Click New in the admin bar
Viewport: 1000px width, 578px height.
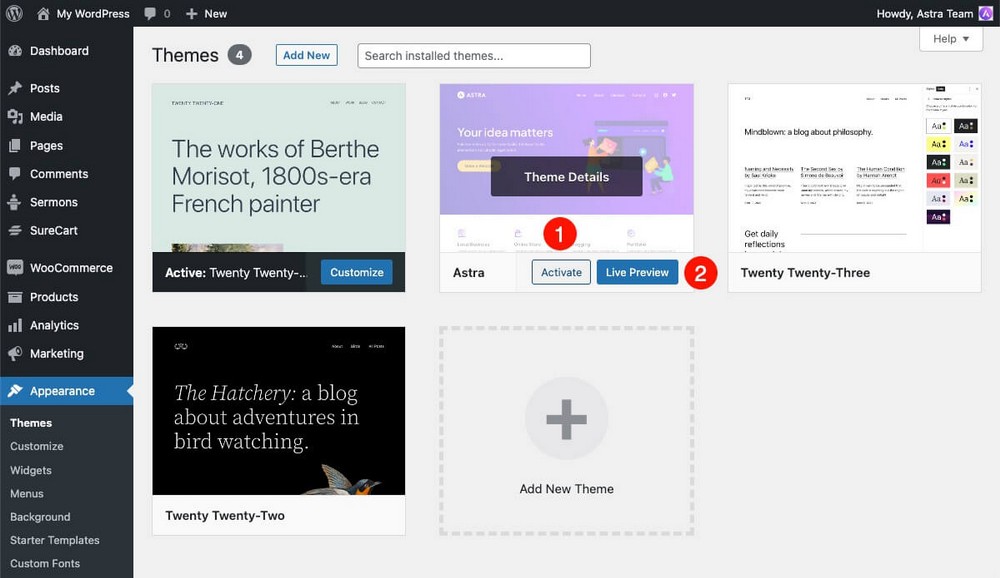pos(216,13)
